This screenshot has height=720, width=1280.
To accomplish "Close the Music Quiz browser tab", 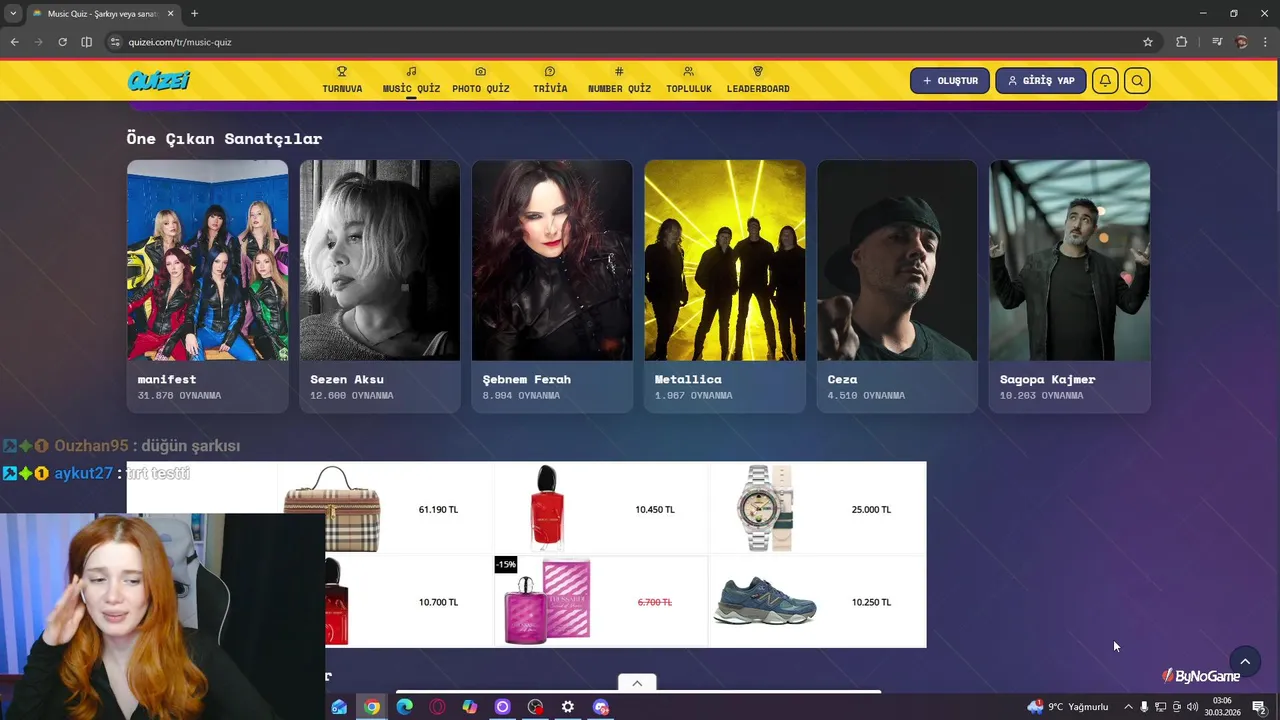I will (171, 14).
